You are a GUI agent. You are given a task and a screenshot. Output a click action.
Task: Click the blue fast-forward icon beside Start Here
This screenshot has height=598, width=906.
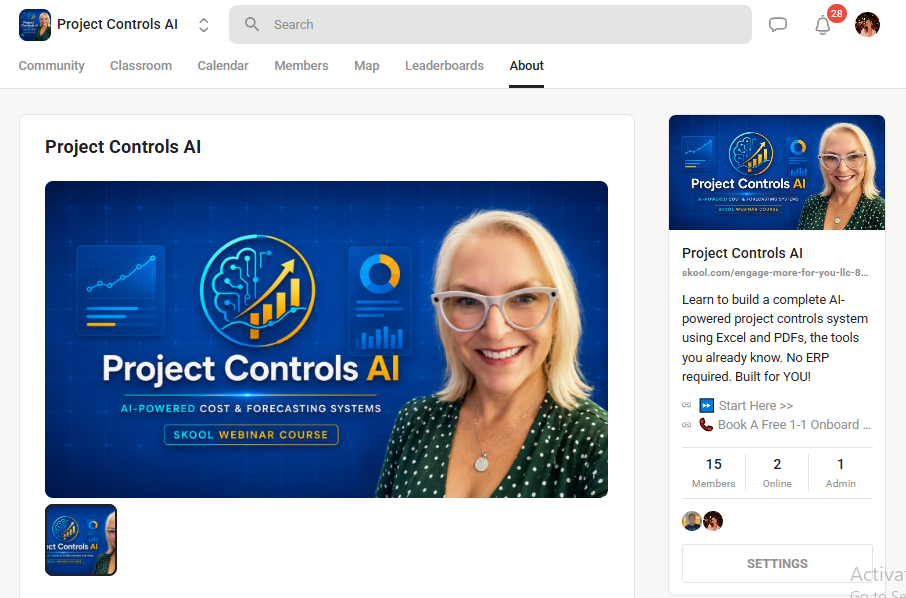pyautogui.click(x=706, y=406)
